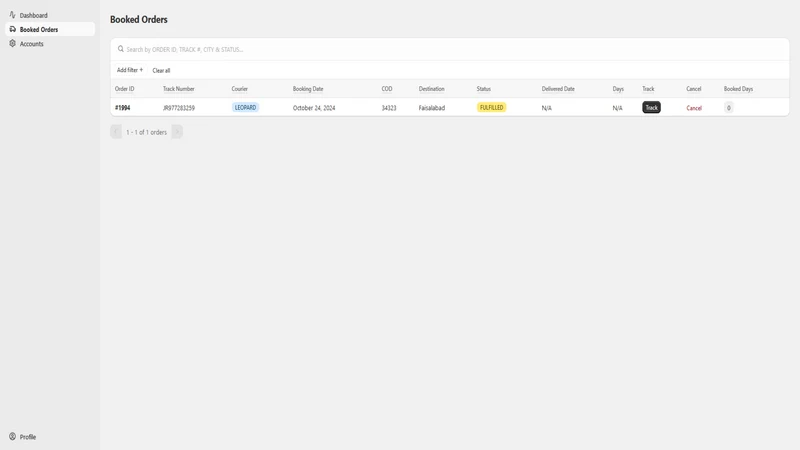Open the Add filter menu
This screenshot has width=800, height=450.
[x=130, y=70]
